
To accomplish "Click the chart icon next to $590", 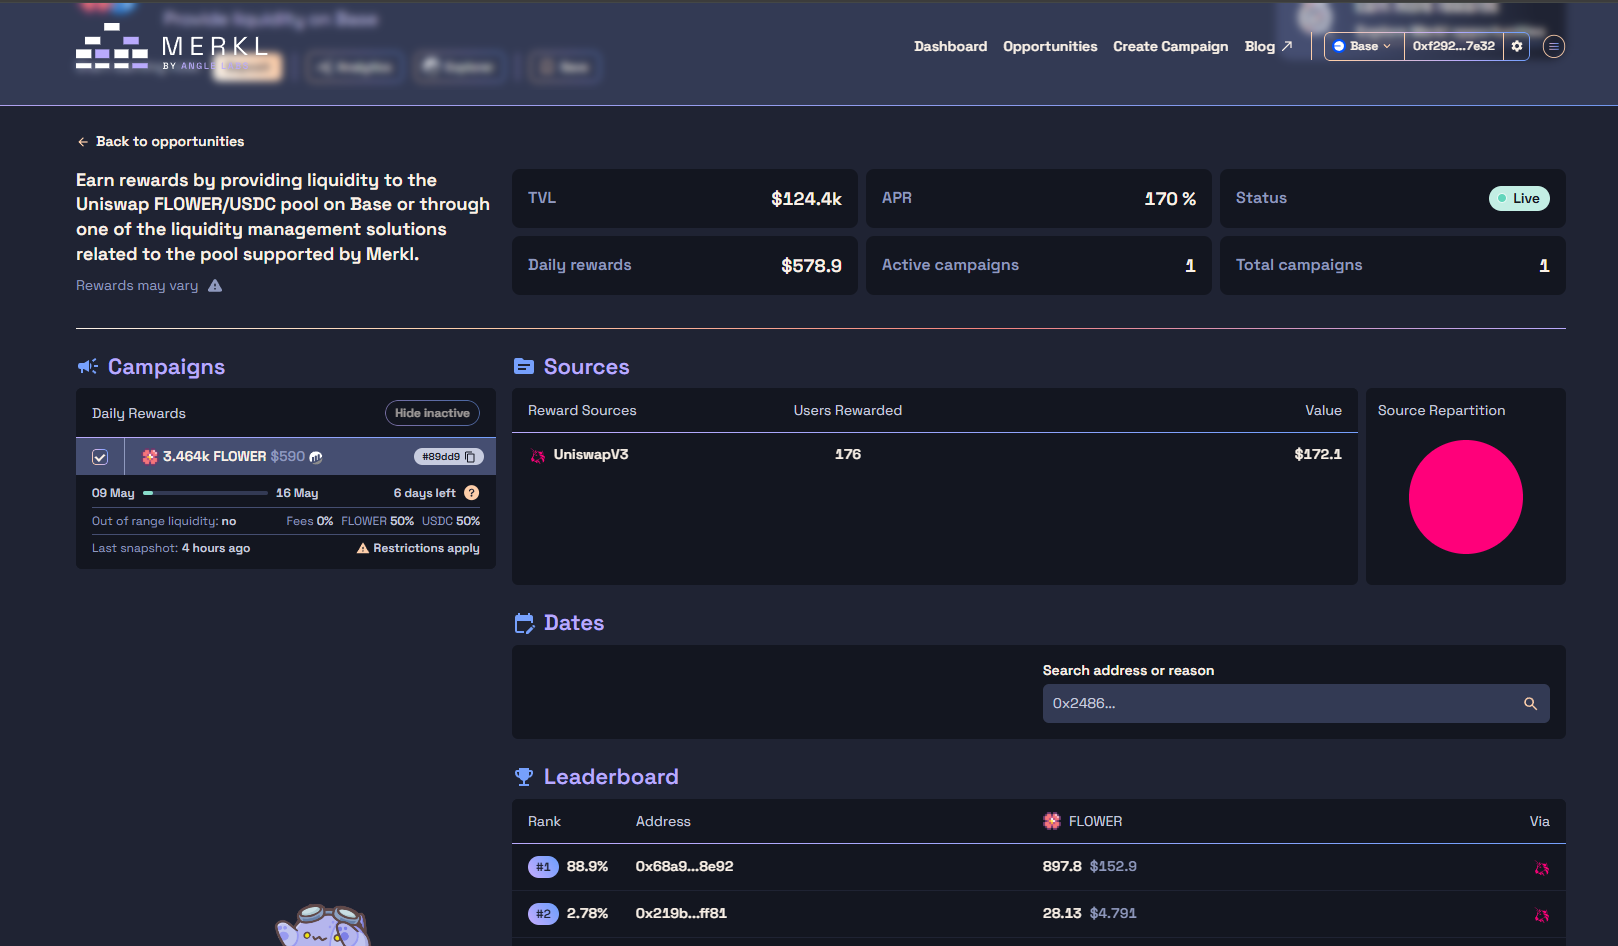I will 316,457.
